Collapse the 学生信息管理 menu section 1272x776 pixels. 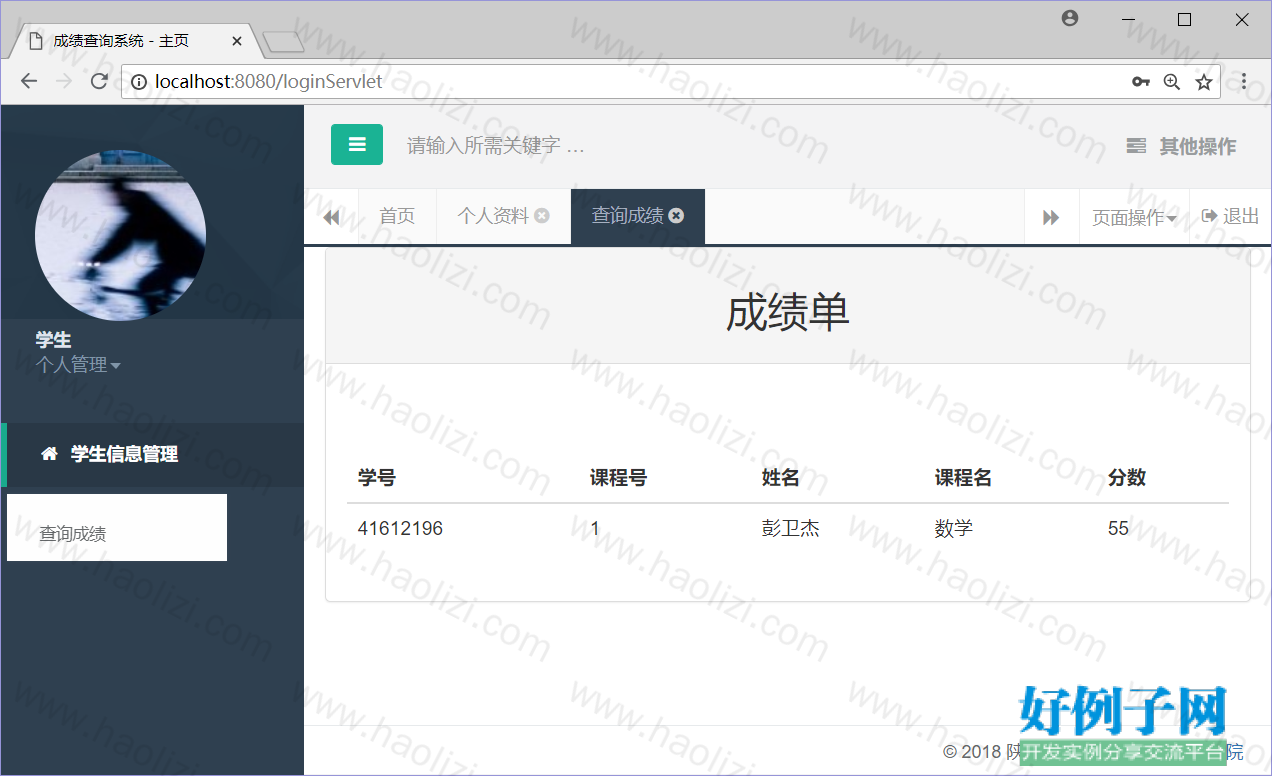pyautogui.click(x=153, y=454)
